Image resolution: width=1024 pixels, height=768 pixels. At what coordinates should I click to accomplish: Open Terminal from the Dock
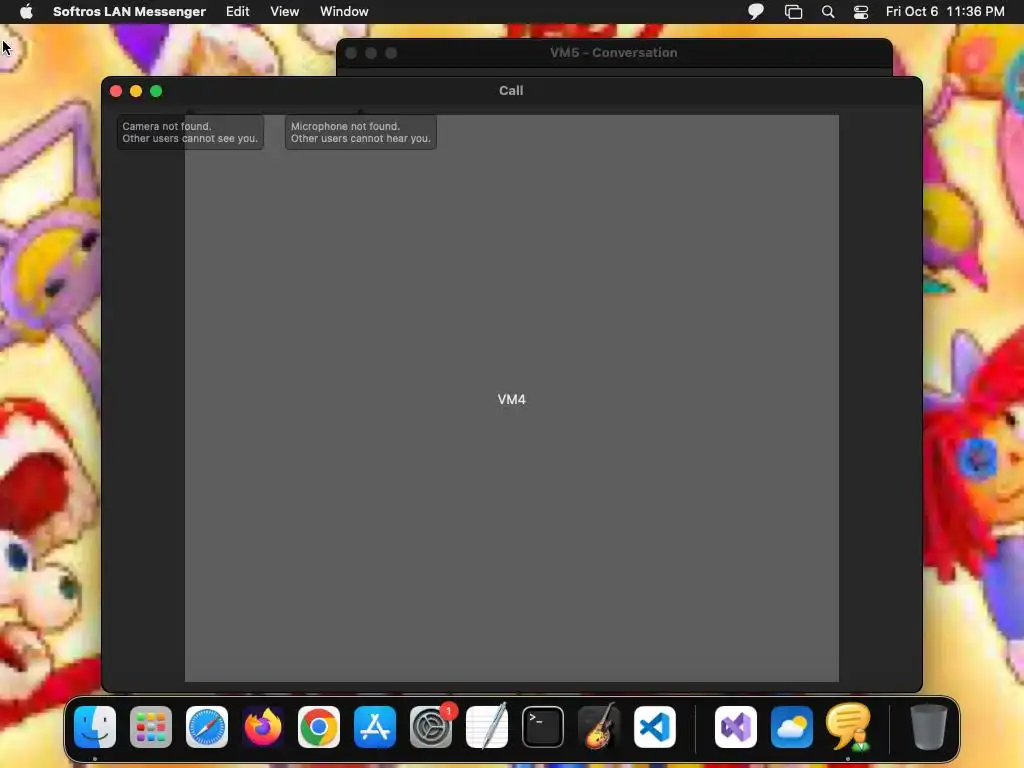tap(543, 726)
